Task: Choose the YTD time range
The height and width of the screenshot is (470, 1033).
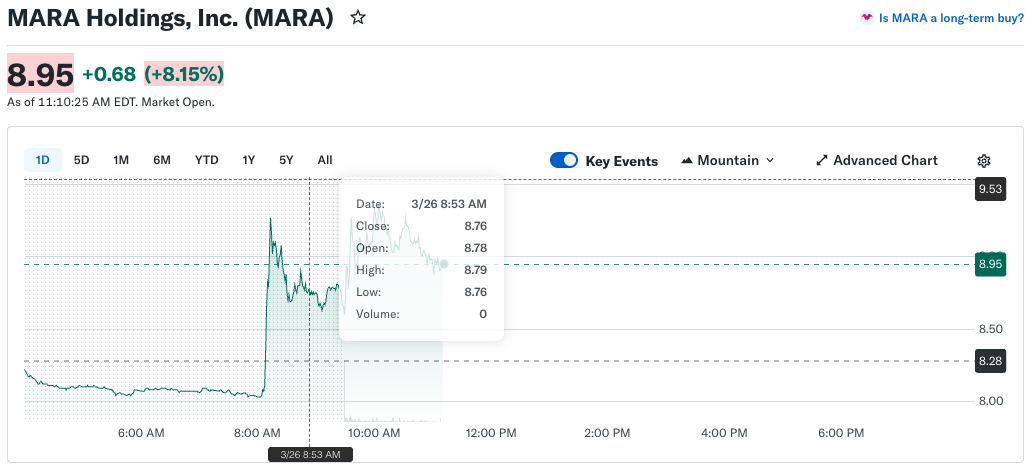Action: (x=207, y=160)
